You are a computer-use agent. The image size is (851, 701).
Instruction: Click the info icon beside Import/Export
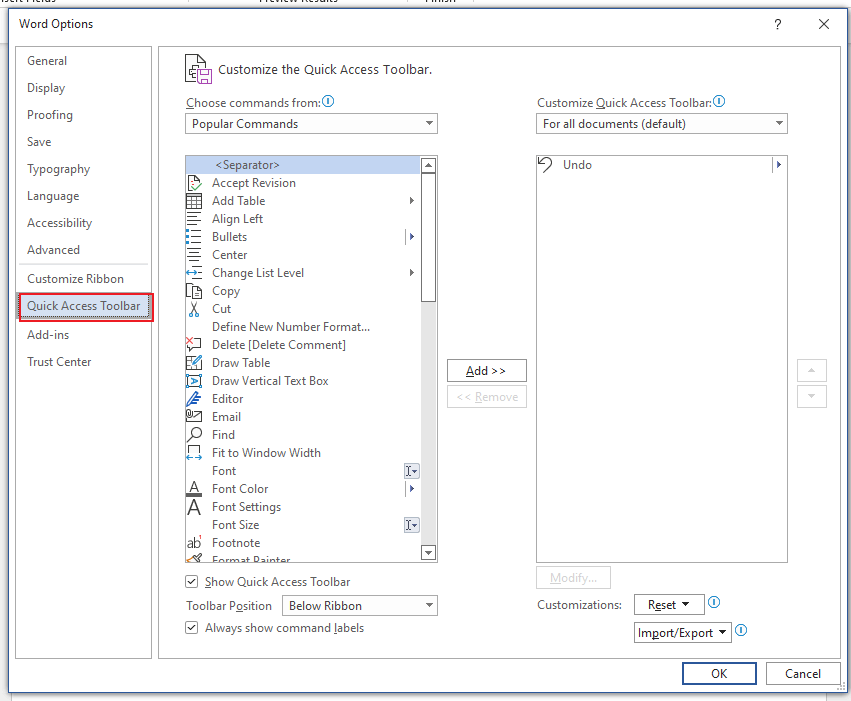(x=741, y=630)
